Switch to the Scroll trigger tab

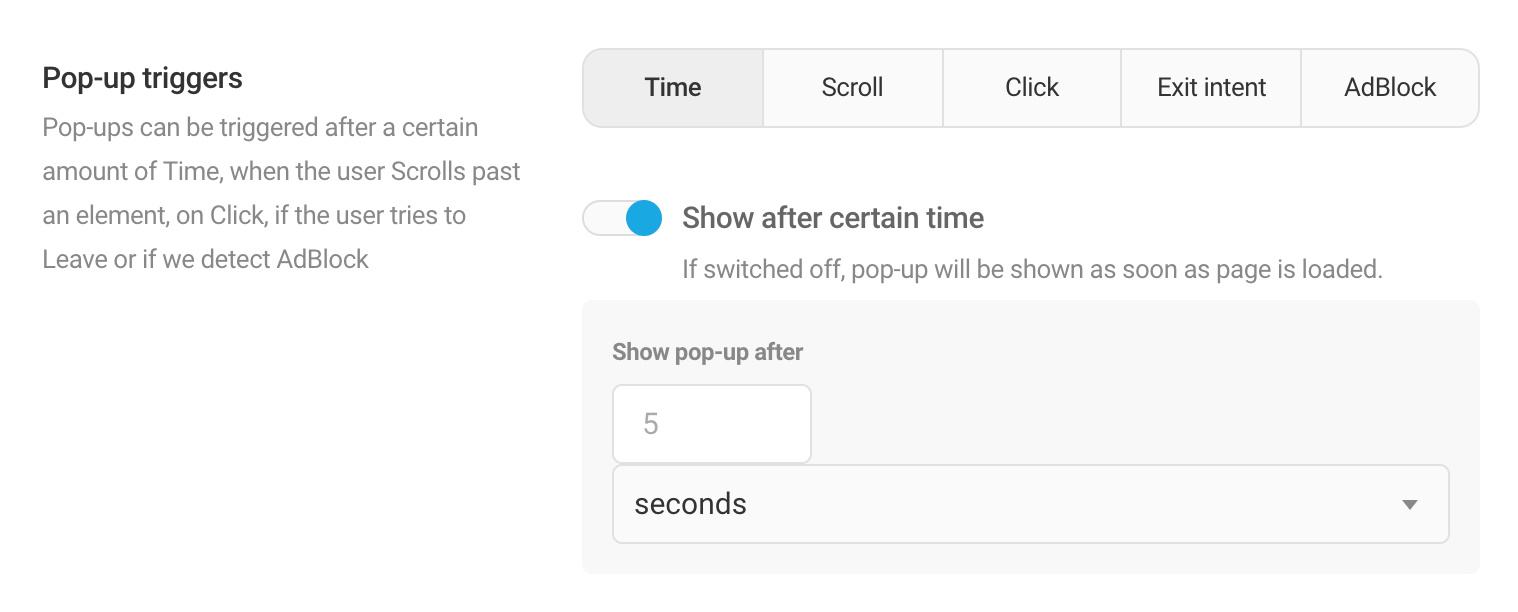point(852,88)
